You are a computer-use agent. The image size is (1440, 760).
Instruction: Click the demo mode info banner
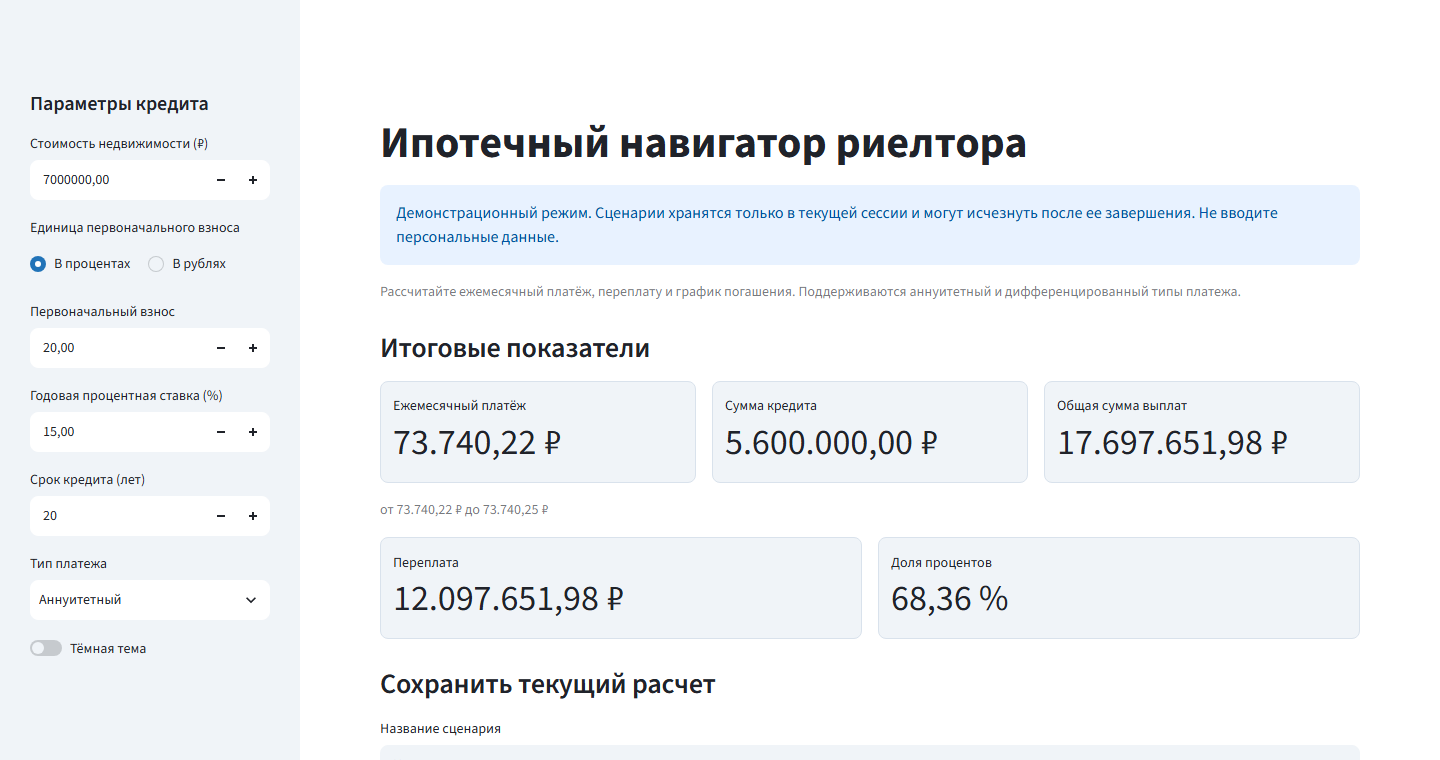click(x=870, y=225)
